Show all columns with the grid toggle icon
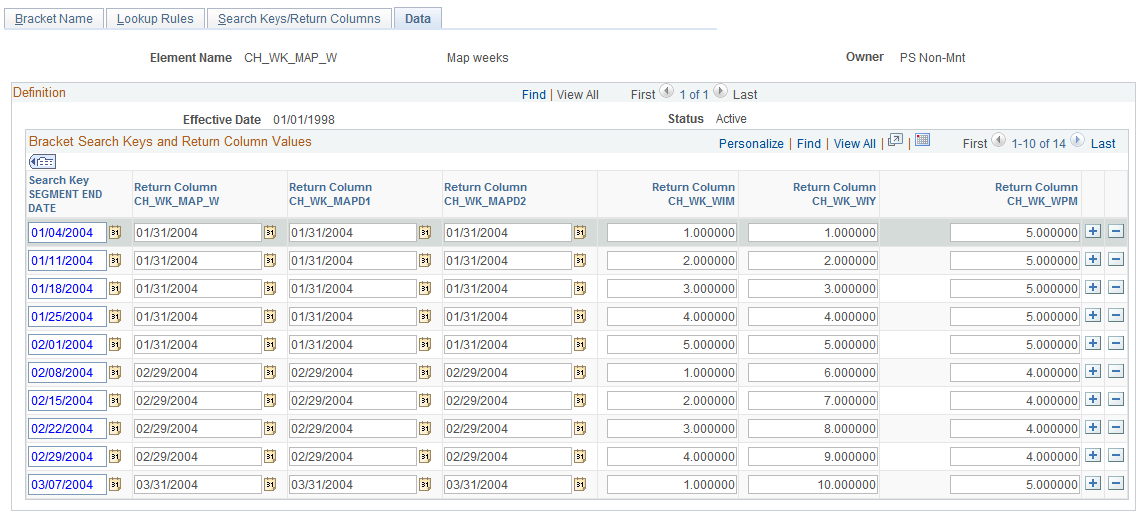This screenshot has height=517, width=1141. (42, 162)
